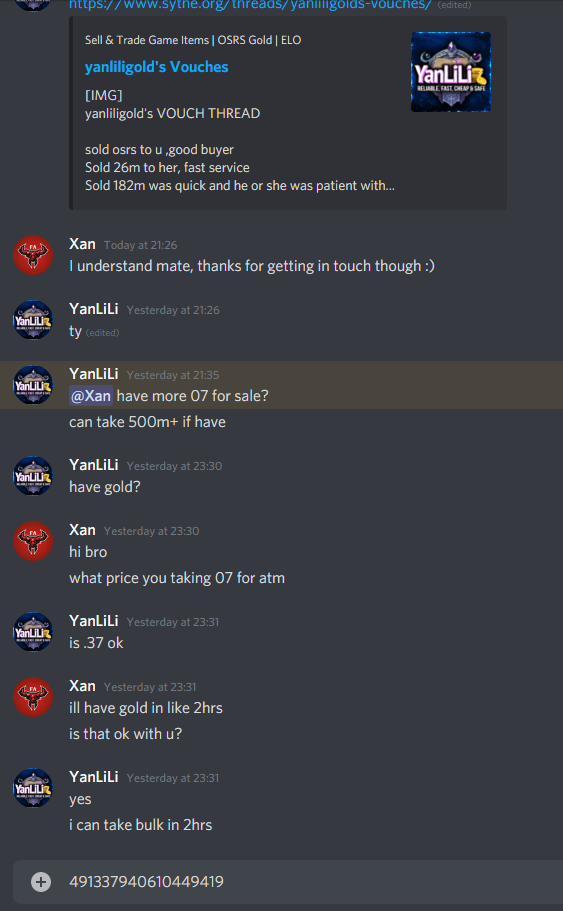
Task: Click Xan's avatar beside 'I understand mate' message
Action: 33,255
